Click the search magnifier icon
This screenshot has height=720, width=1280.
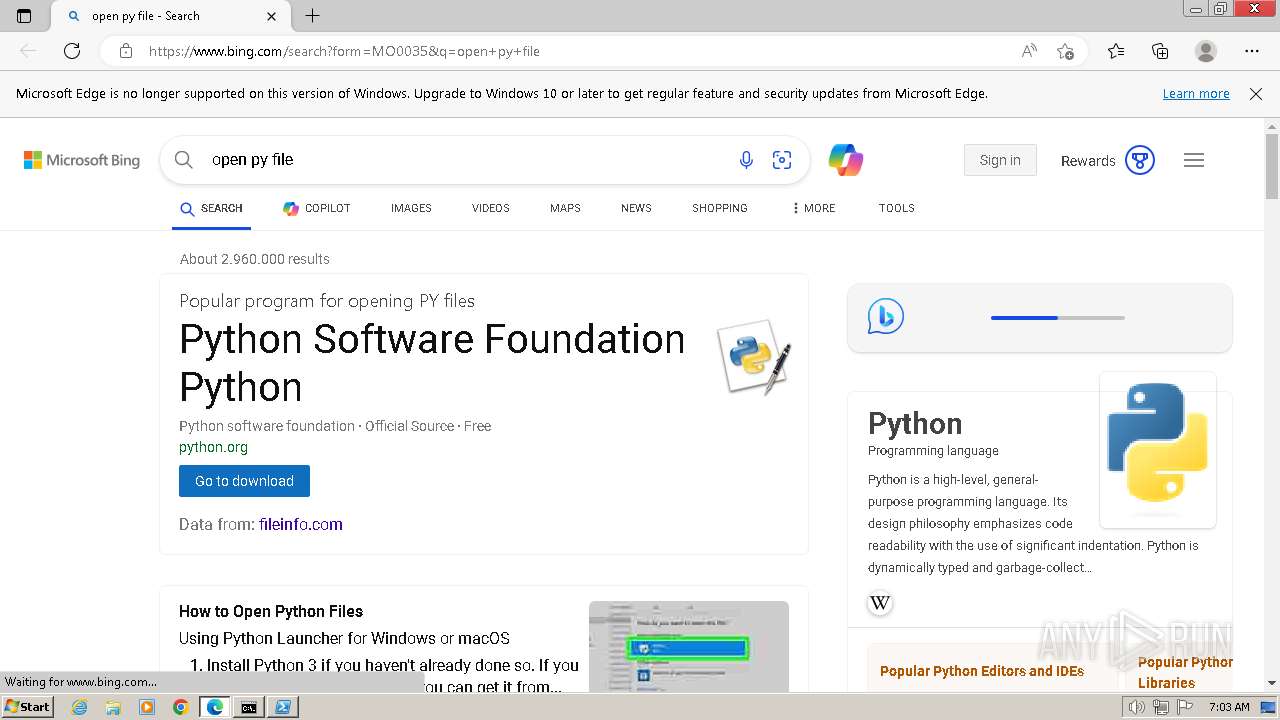click(x=183, y=160)
